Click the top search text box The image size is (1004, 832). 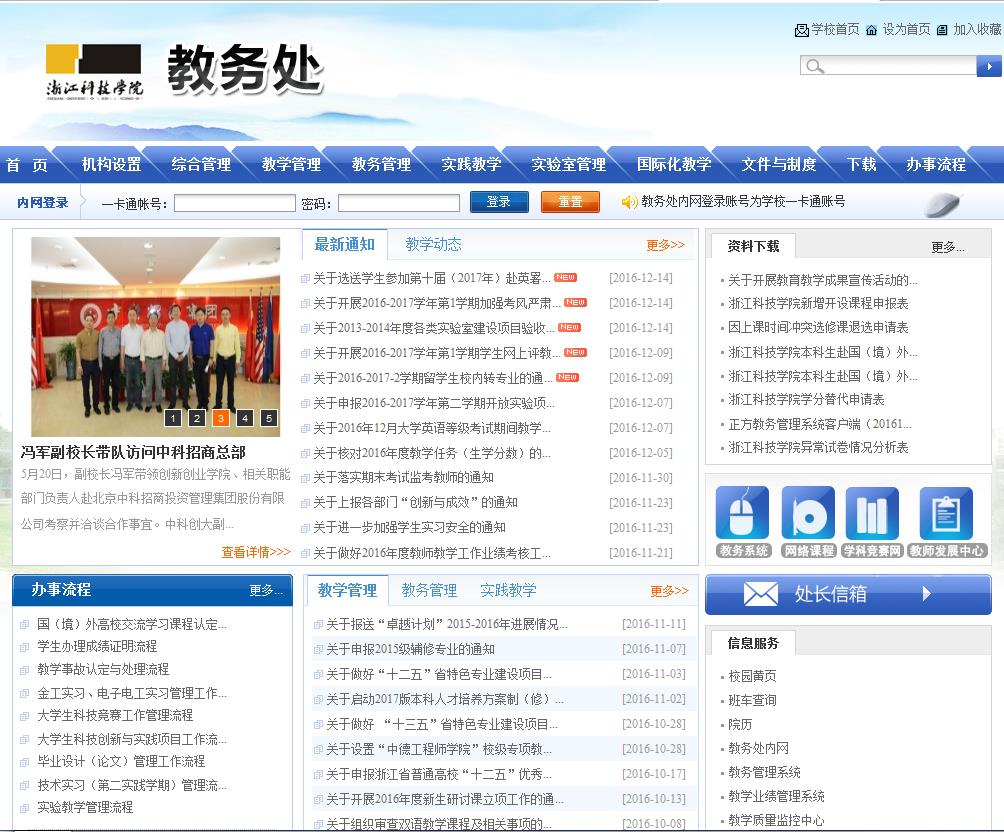tap(888, 65)
